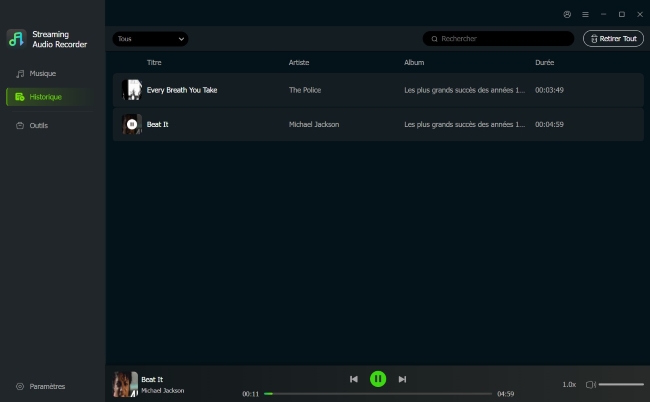Maximize the application window
650x402 pixels.
pos(622,15)
